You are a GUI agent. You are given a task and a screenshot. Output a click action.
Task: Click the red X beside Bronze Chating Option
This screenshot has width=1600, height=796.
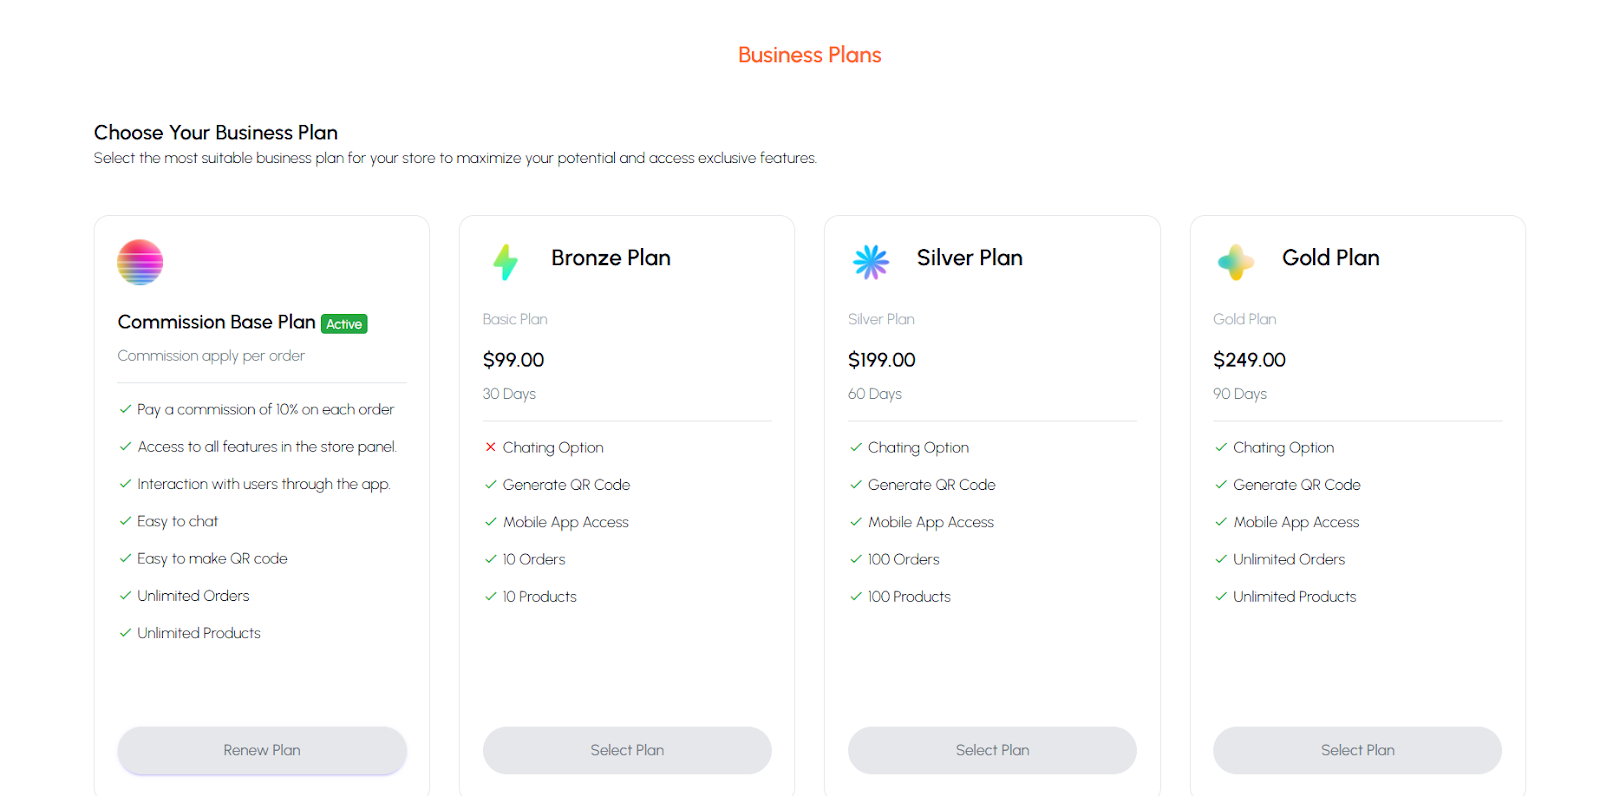coord(490,447)
